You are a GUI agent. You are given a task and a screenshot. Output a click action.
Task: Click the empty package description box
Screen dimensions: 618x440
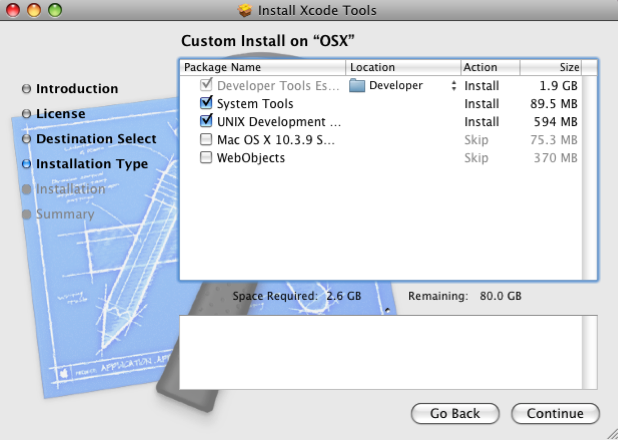(388, 352)
